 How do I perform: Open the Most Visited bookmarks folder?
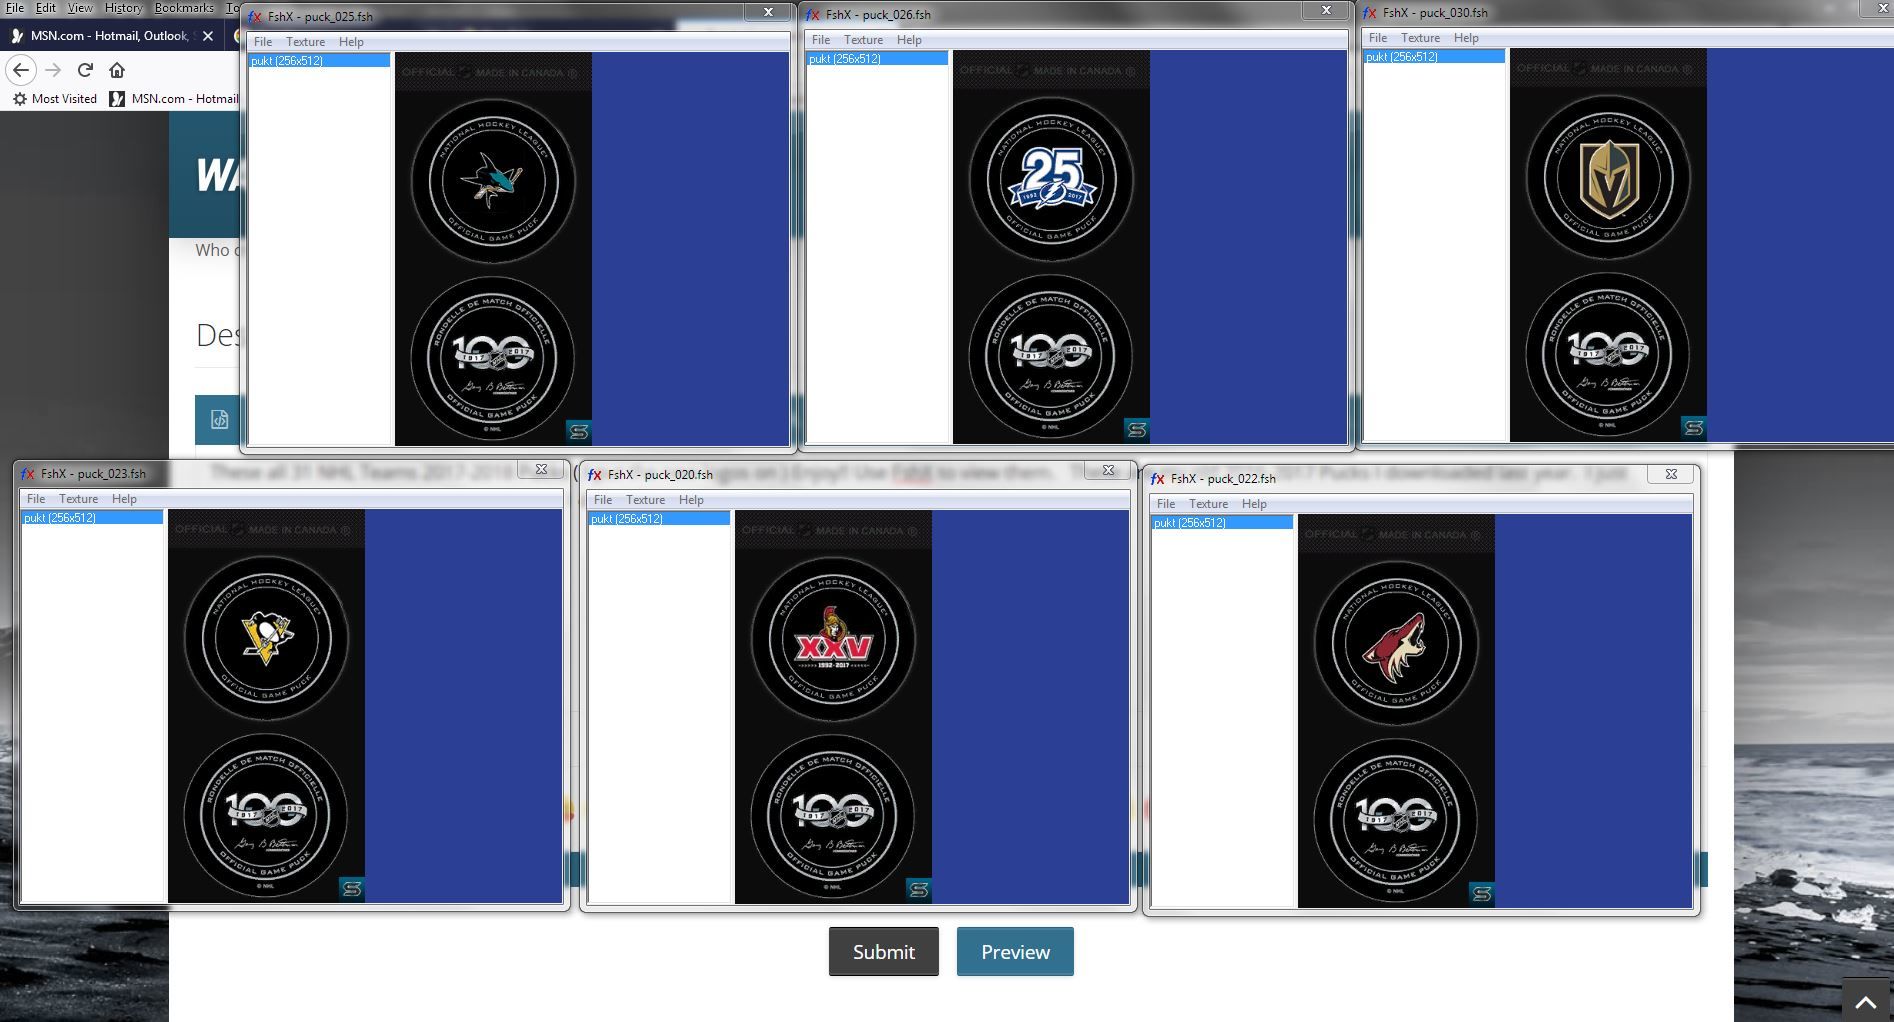[x=54, y=99]
